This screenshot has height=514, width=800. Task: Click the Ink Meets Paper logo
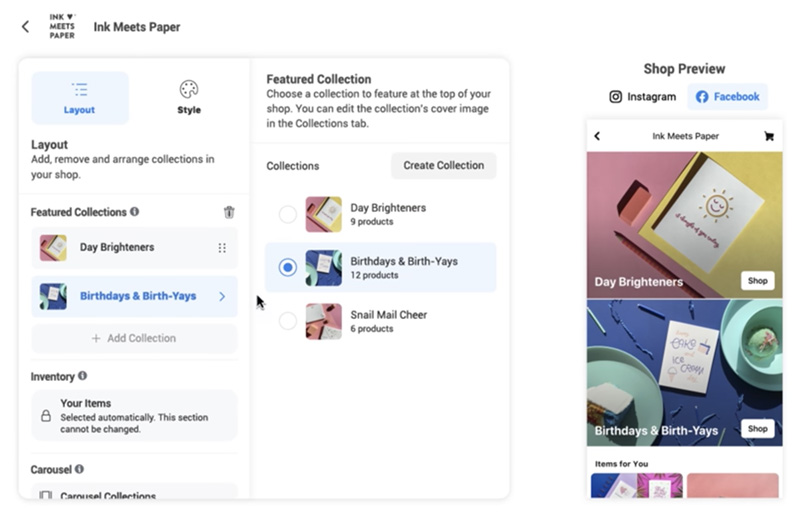tap(62, 27)
